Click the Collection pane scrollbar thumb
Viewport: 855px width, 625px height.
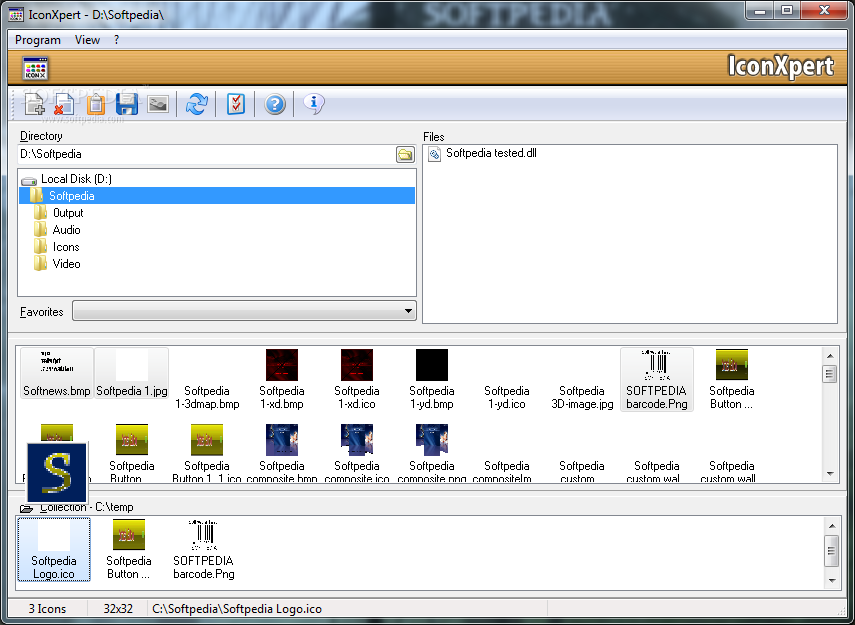pos(832,550)
